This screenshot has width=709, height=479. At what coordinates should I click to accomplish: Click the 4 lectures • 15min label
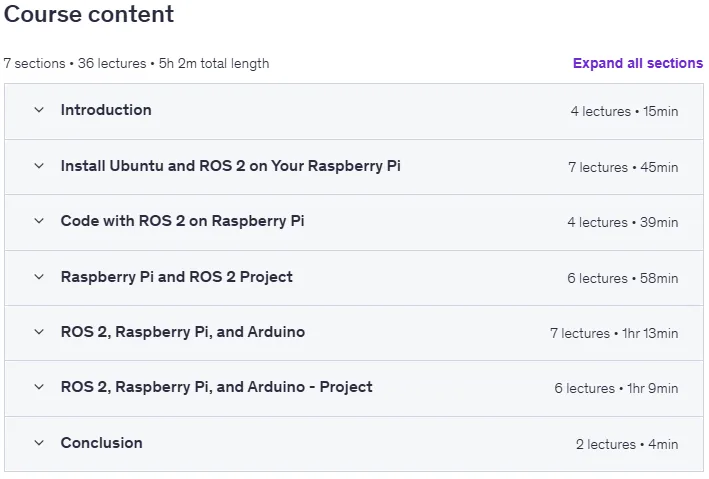pyautogui.click(x=624, y=111)
